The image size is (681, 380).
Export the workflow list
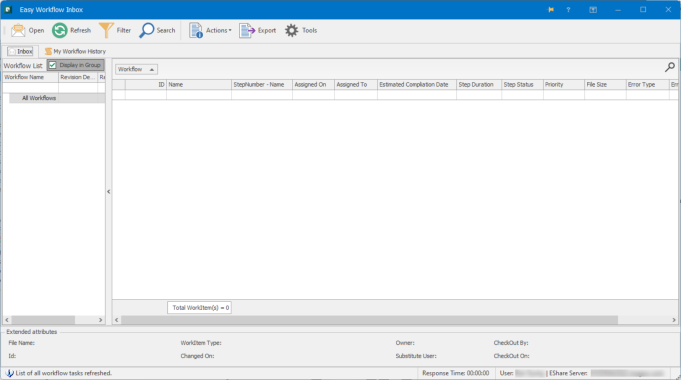(258, 30)
